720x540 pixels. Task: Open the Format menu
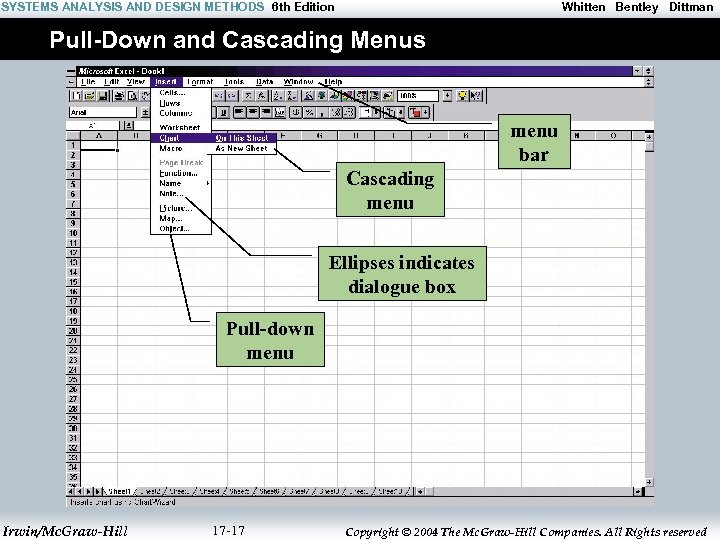(x=200, y=82)
